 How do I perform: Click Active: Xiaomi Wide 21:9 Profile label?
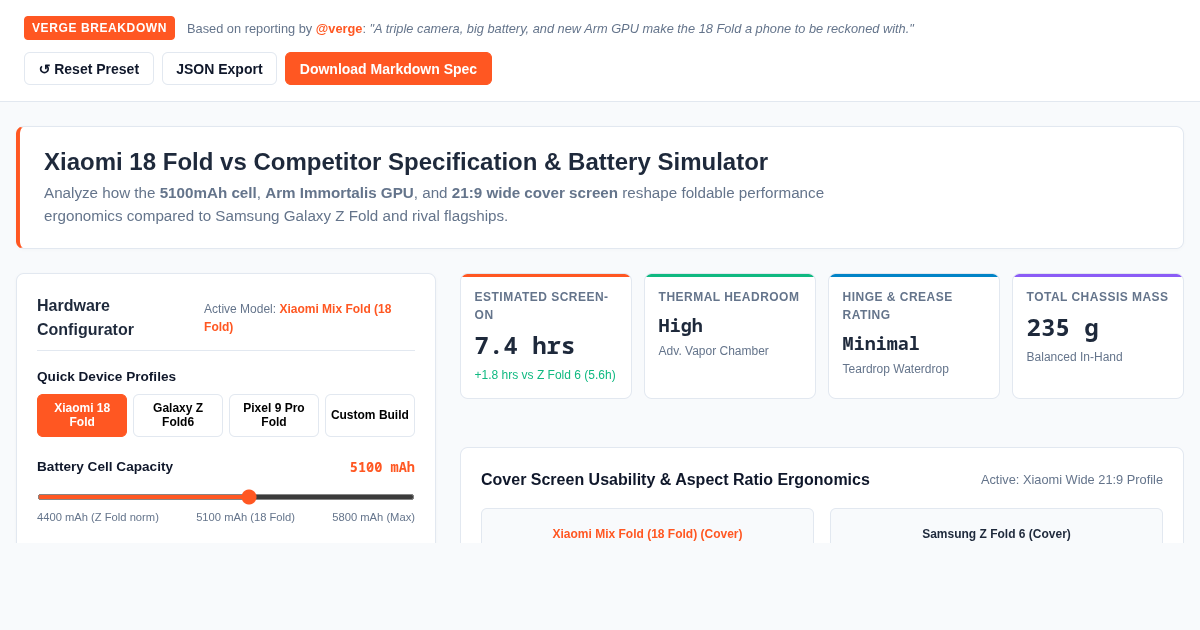click(1072, 480)
